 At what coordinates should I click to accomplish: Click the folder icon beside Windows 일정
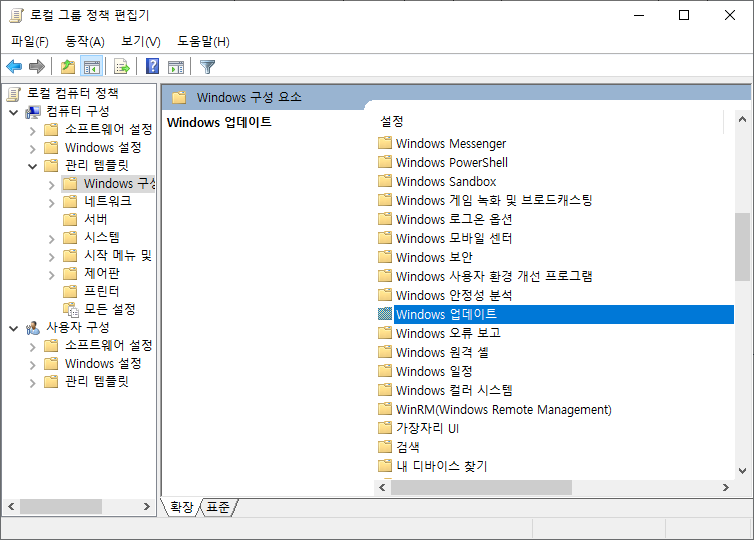pyautogui.click(x=385, y=371)
